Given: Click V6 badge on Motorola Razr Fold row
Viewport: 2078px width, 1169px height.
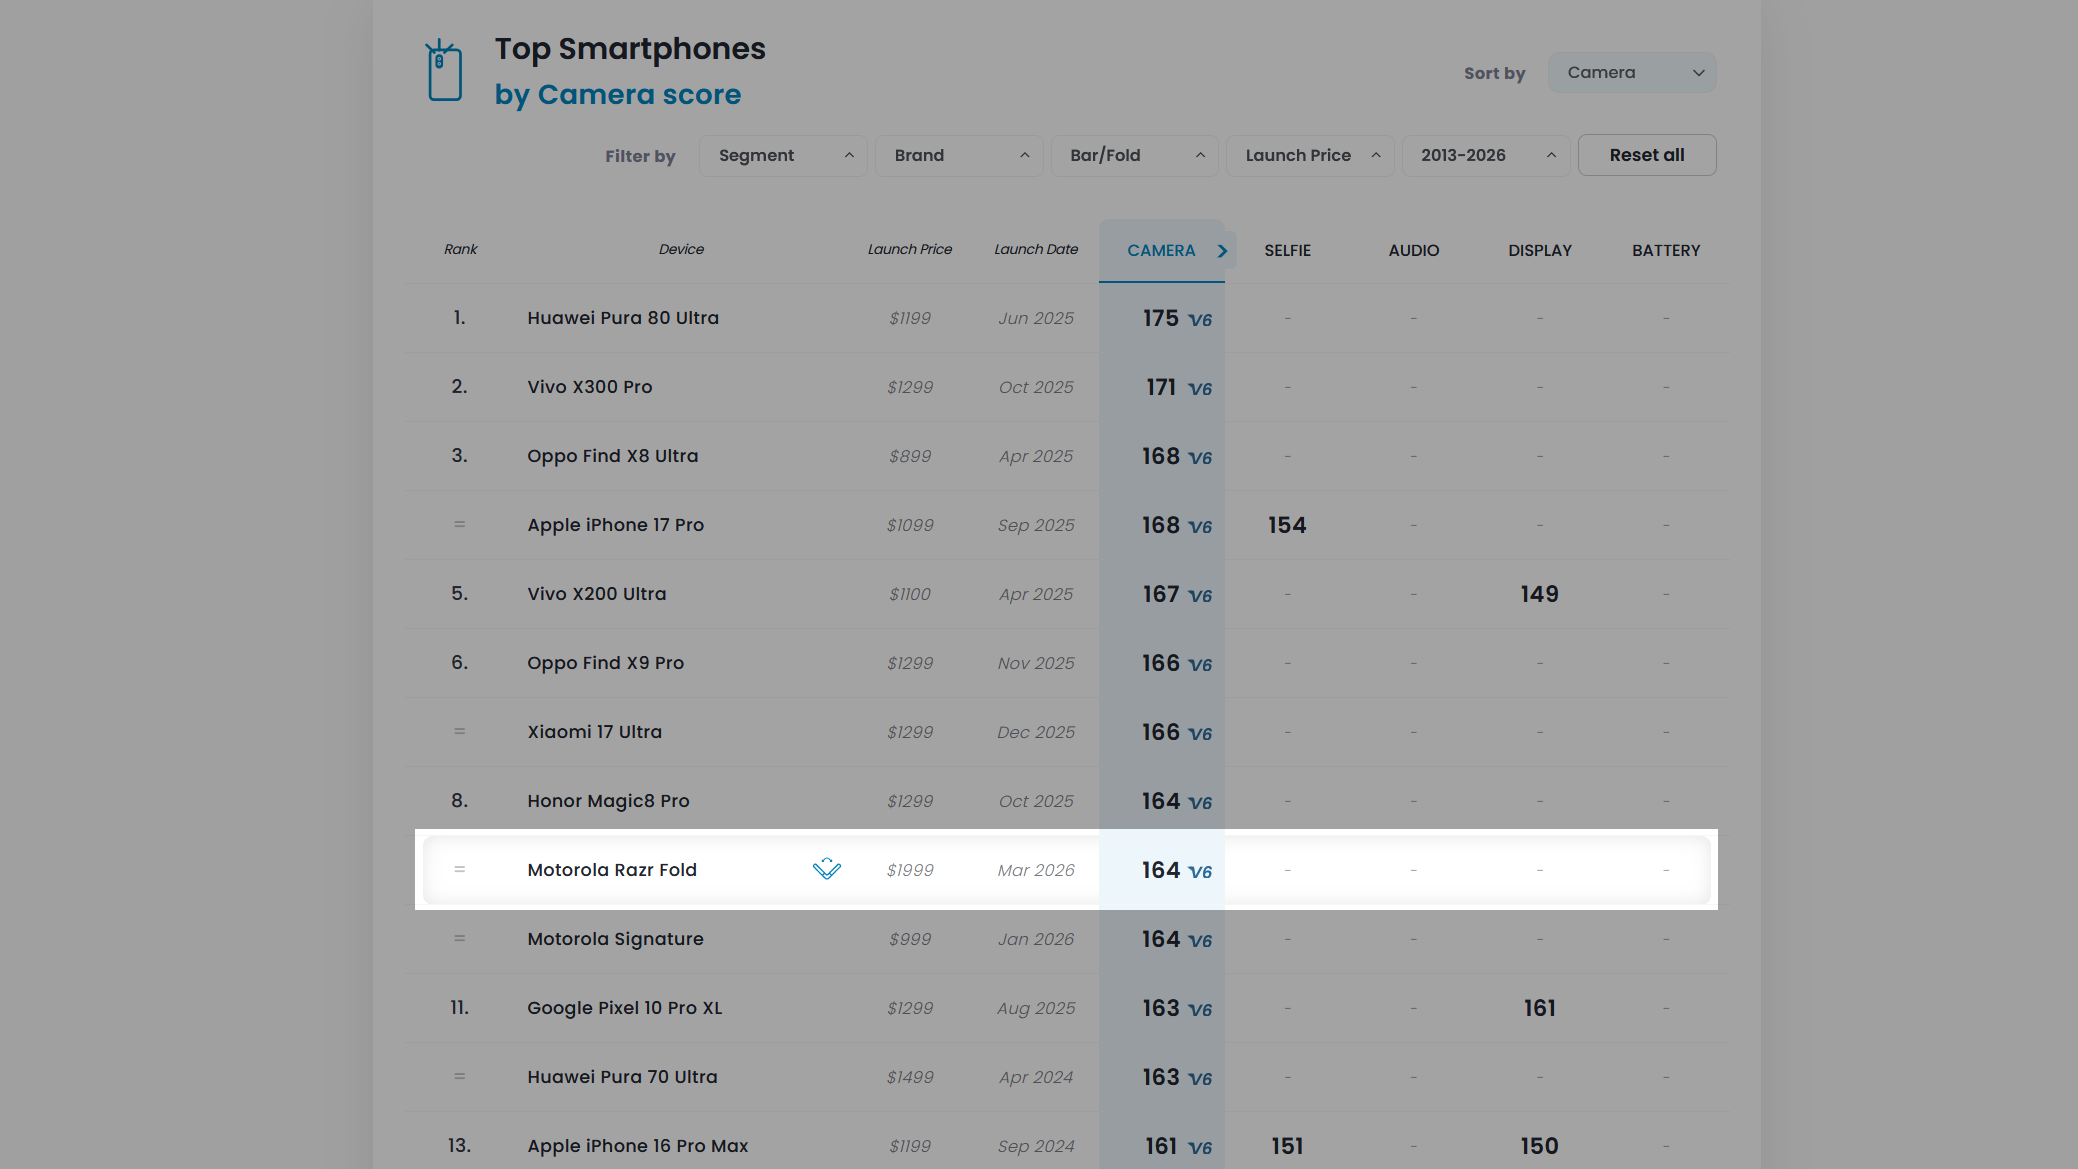Looking at the screenshot, I should click(x=1199, y=872).
